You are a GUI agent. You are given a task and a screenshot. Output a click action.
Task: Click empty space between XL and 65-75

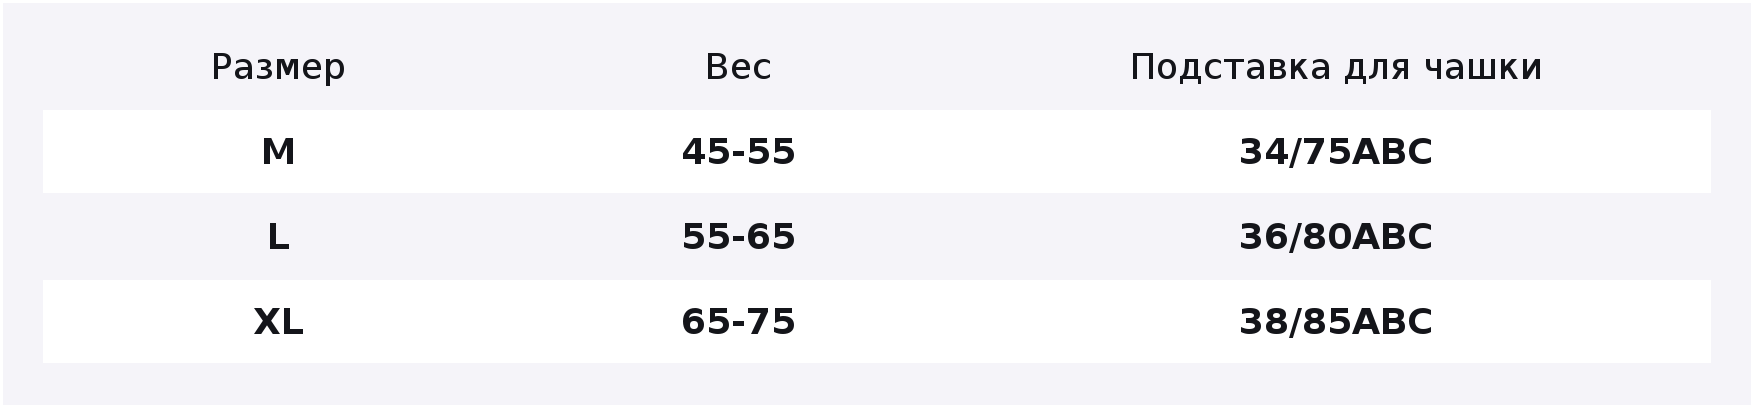point(492,322)
